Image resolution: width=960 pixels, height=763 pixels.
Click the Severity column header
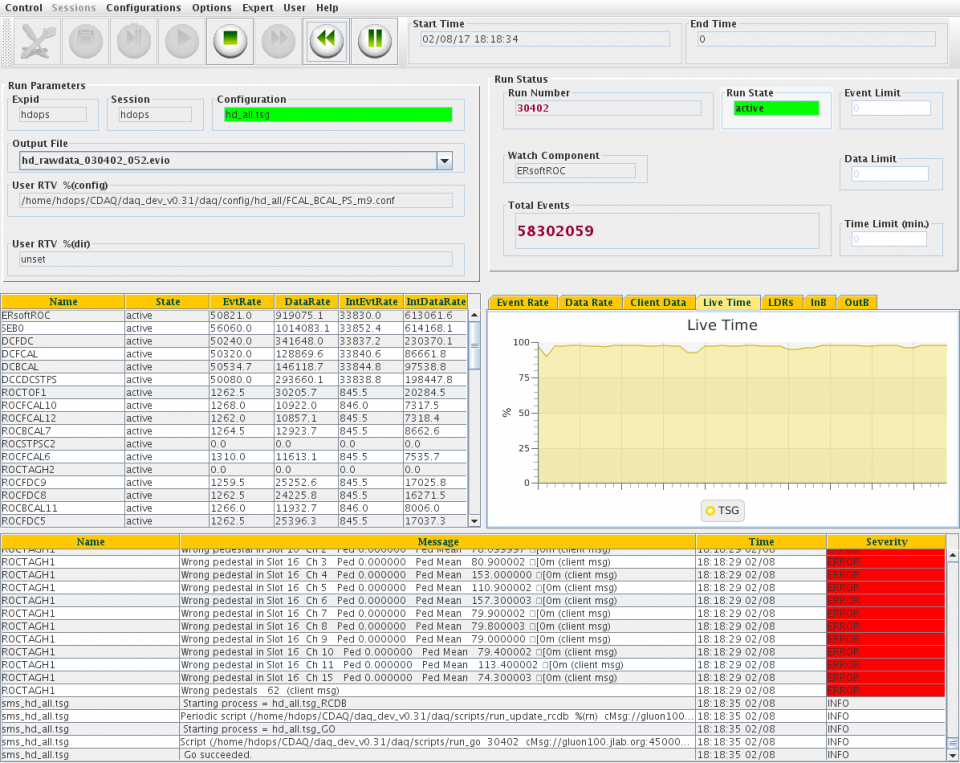pyautogui.click(x=886, y=542)
